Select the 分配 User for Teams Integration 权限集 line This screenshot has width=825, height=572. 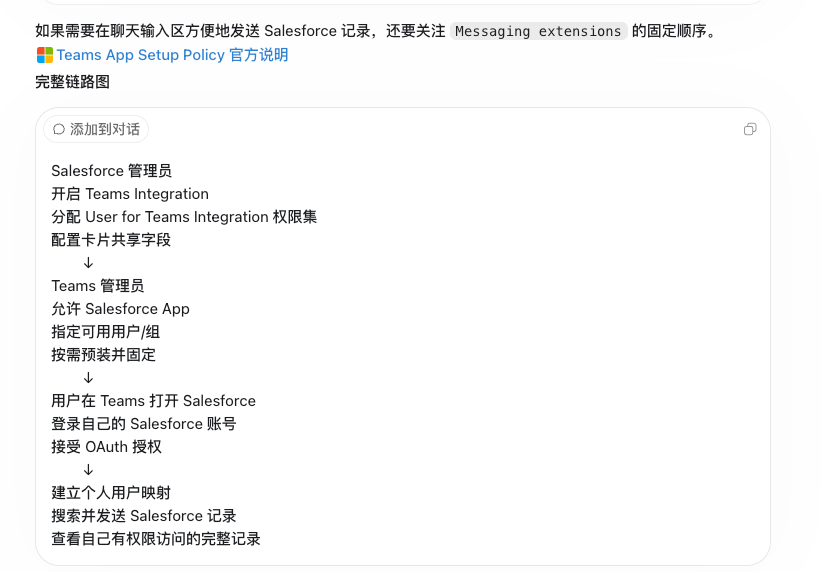[x=184, y=217]
